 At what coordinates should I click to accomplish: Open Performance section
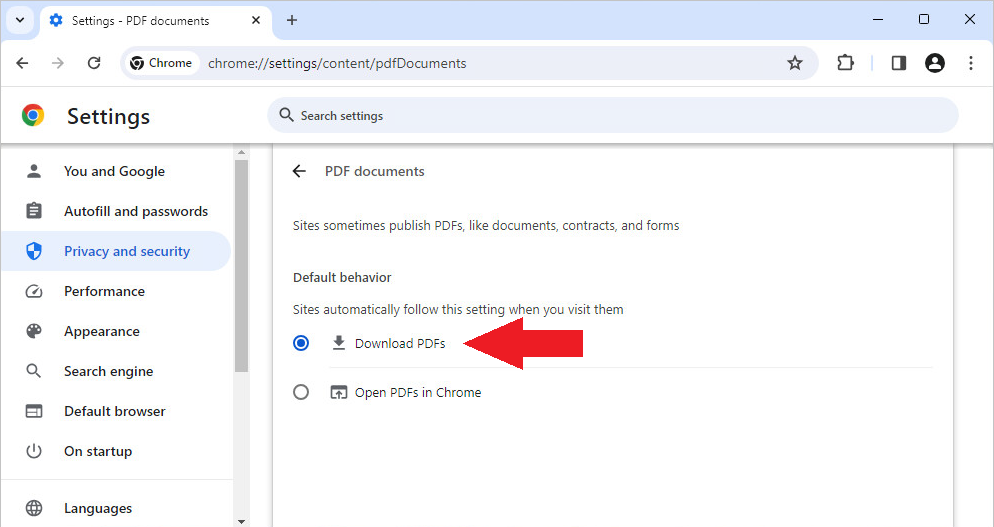tap(115, 291)
